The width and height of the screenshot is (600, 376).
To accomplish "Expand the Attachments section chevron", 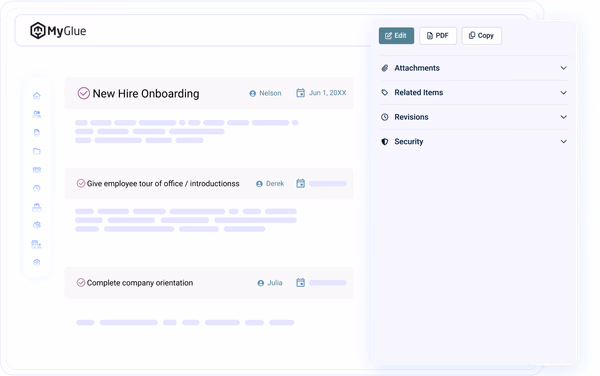I will click(x=564, y=68).
